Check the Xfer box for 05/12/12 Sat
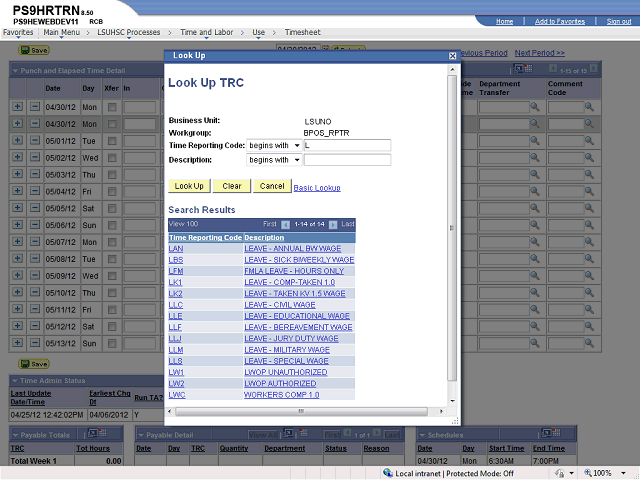Viewport: 640px width, 480px height. coord(113,327)
